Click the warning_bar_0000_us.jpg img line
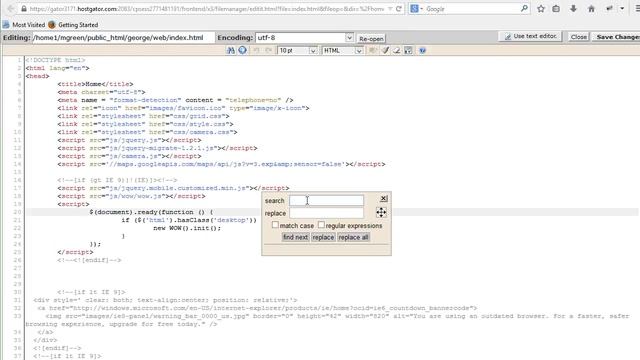Screen dimensions: 640x360 pyautogui.click(x=327, y=320)
